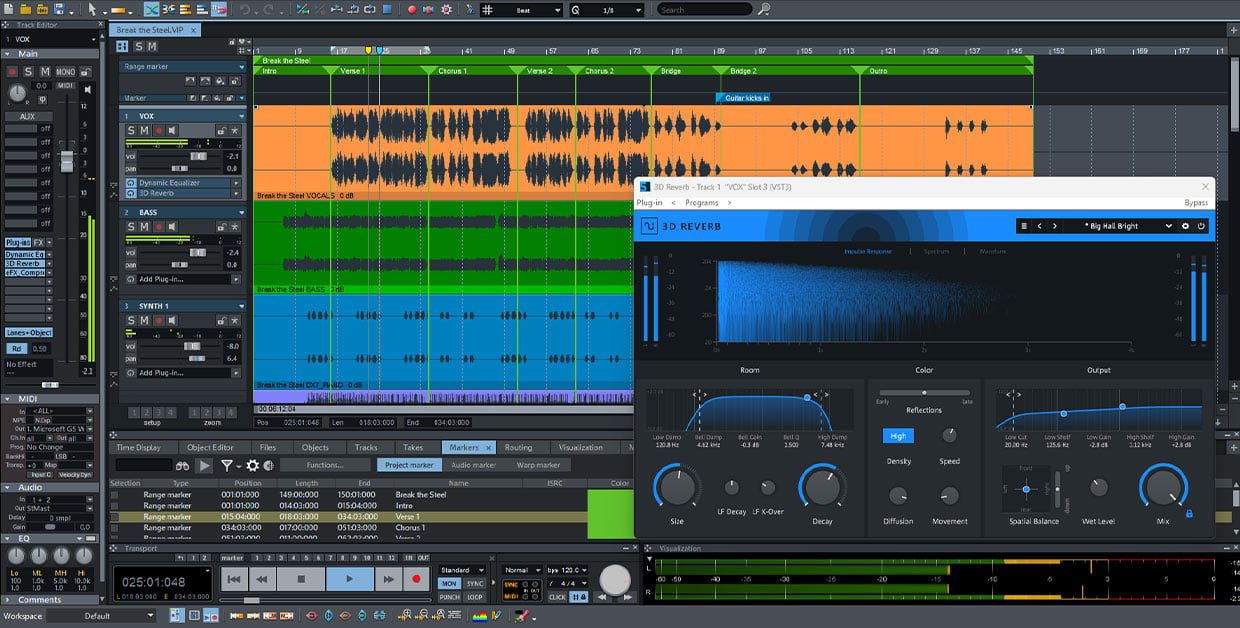Click Bypass in the plugin window header

point(1196,202)
